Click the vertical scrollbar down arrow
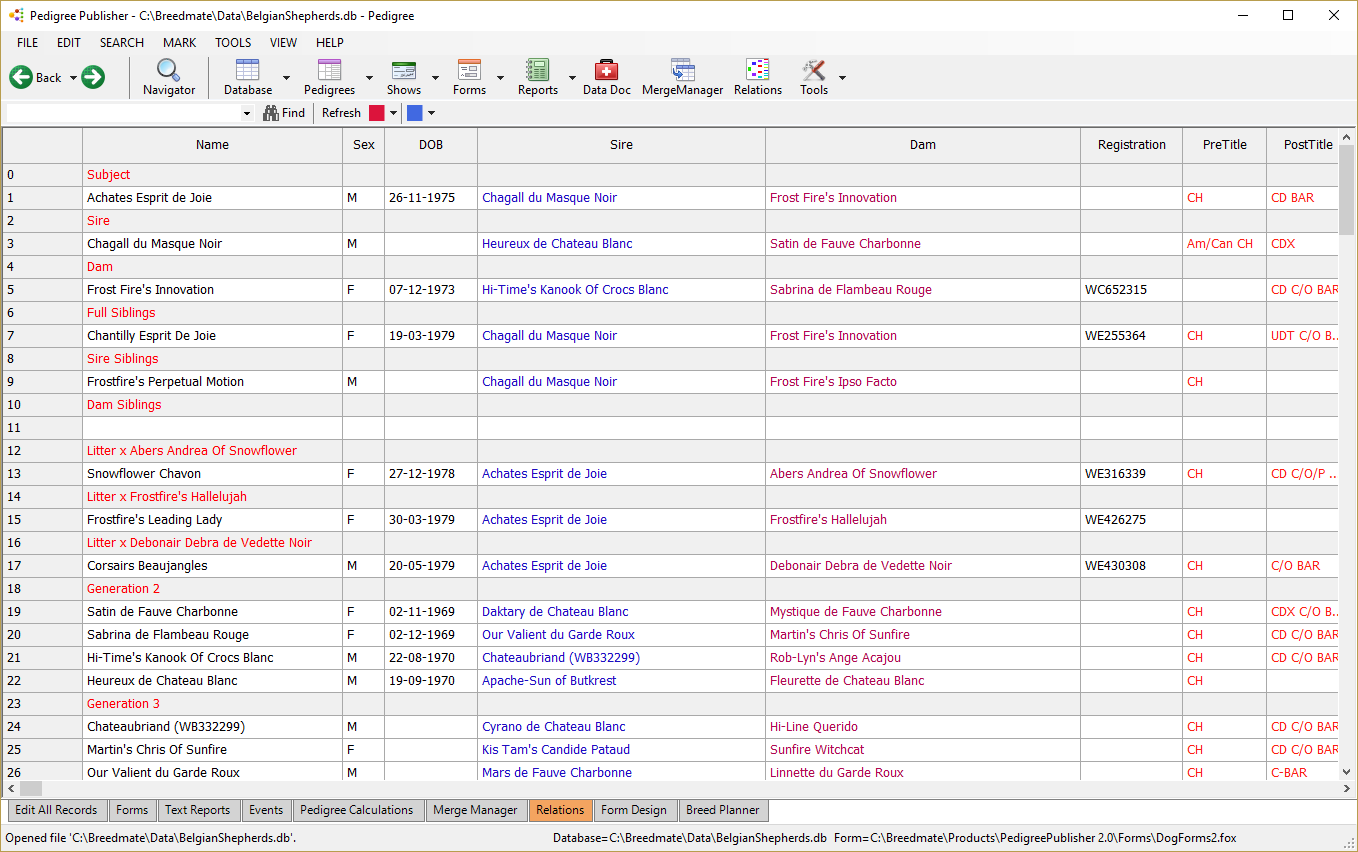This screenshot has width=1358, height=852. coord(1346,771)
